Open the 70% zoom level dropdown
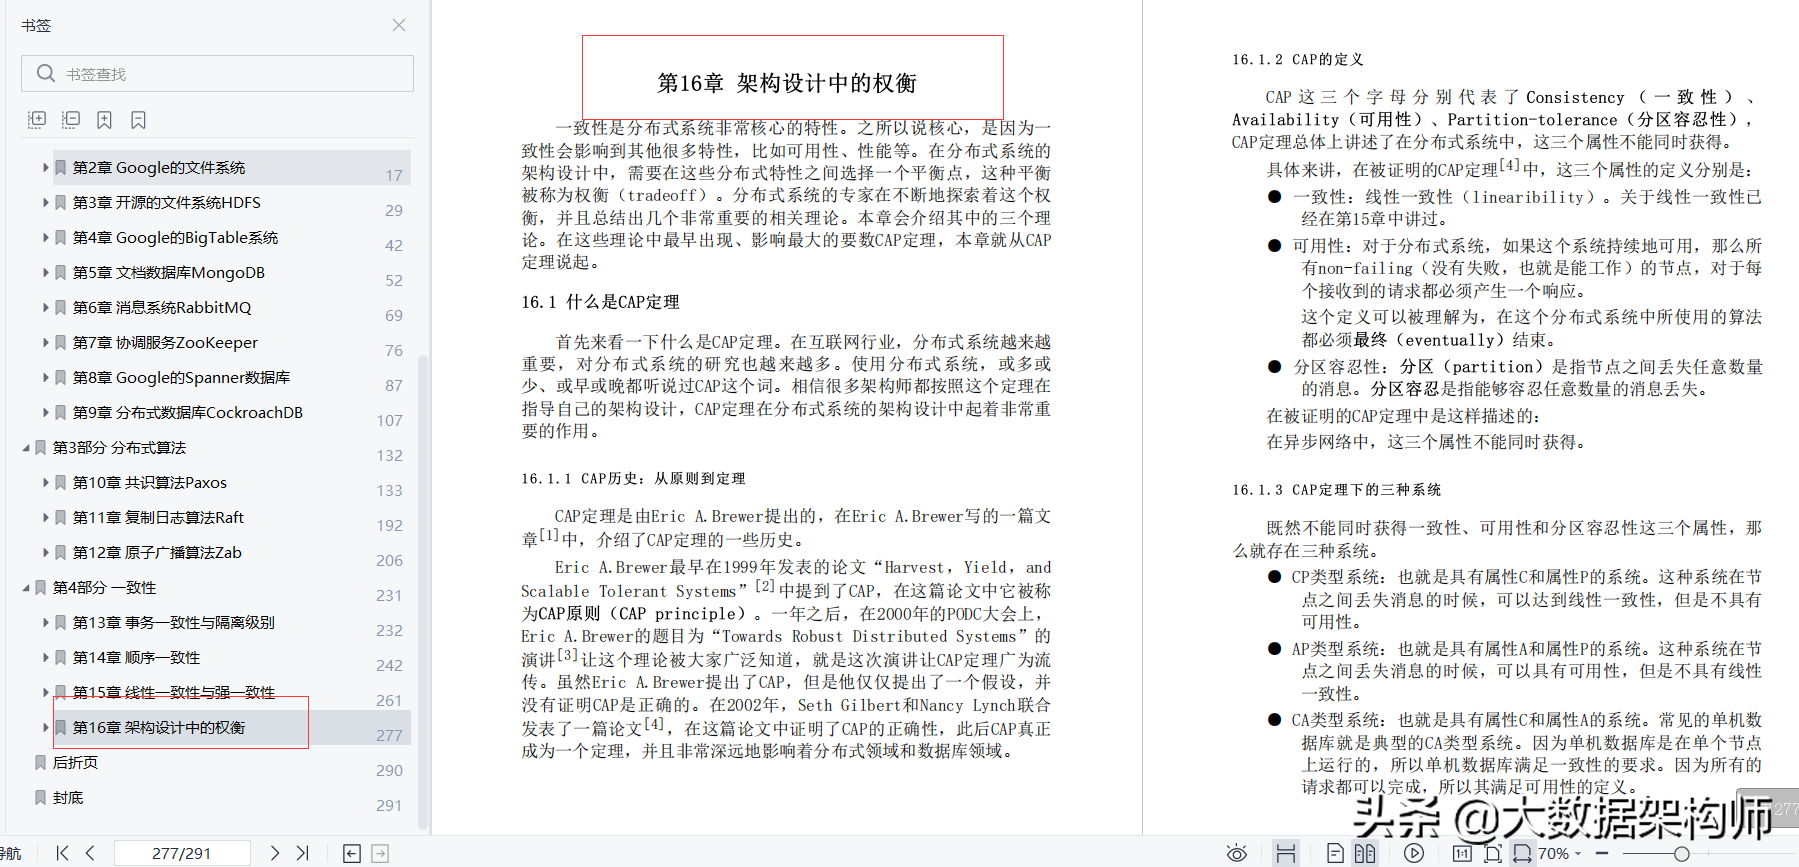This screenshot has height=867, width=1799. 1560,853
